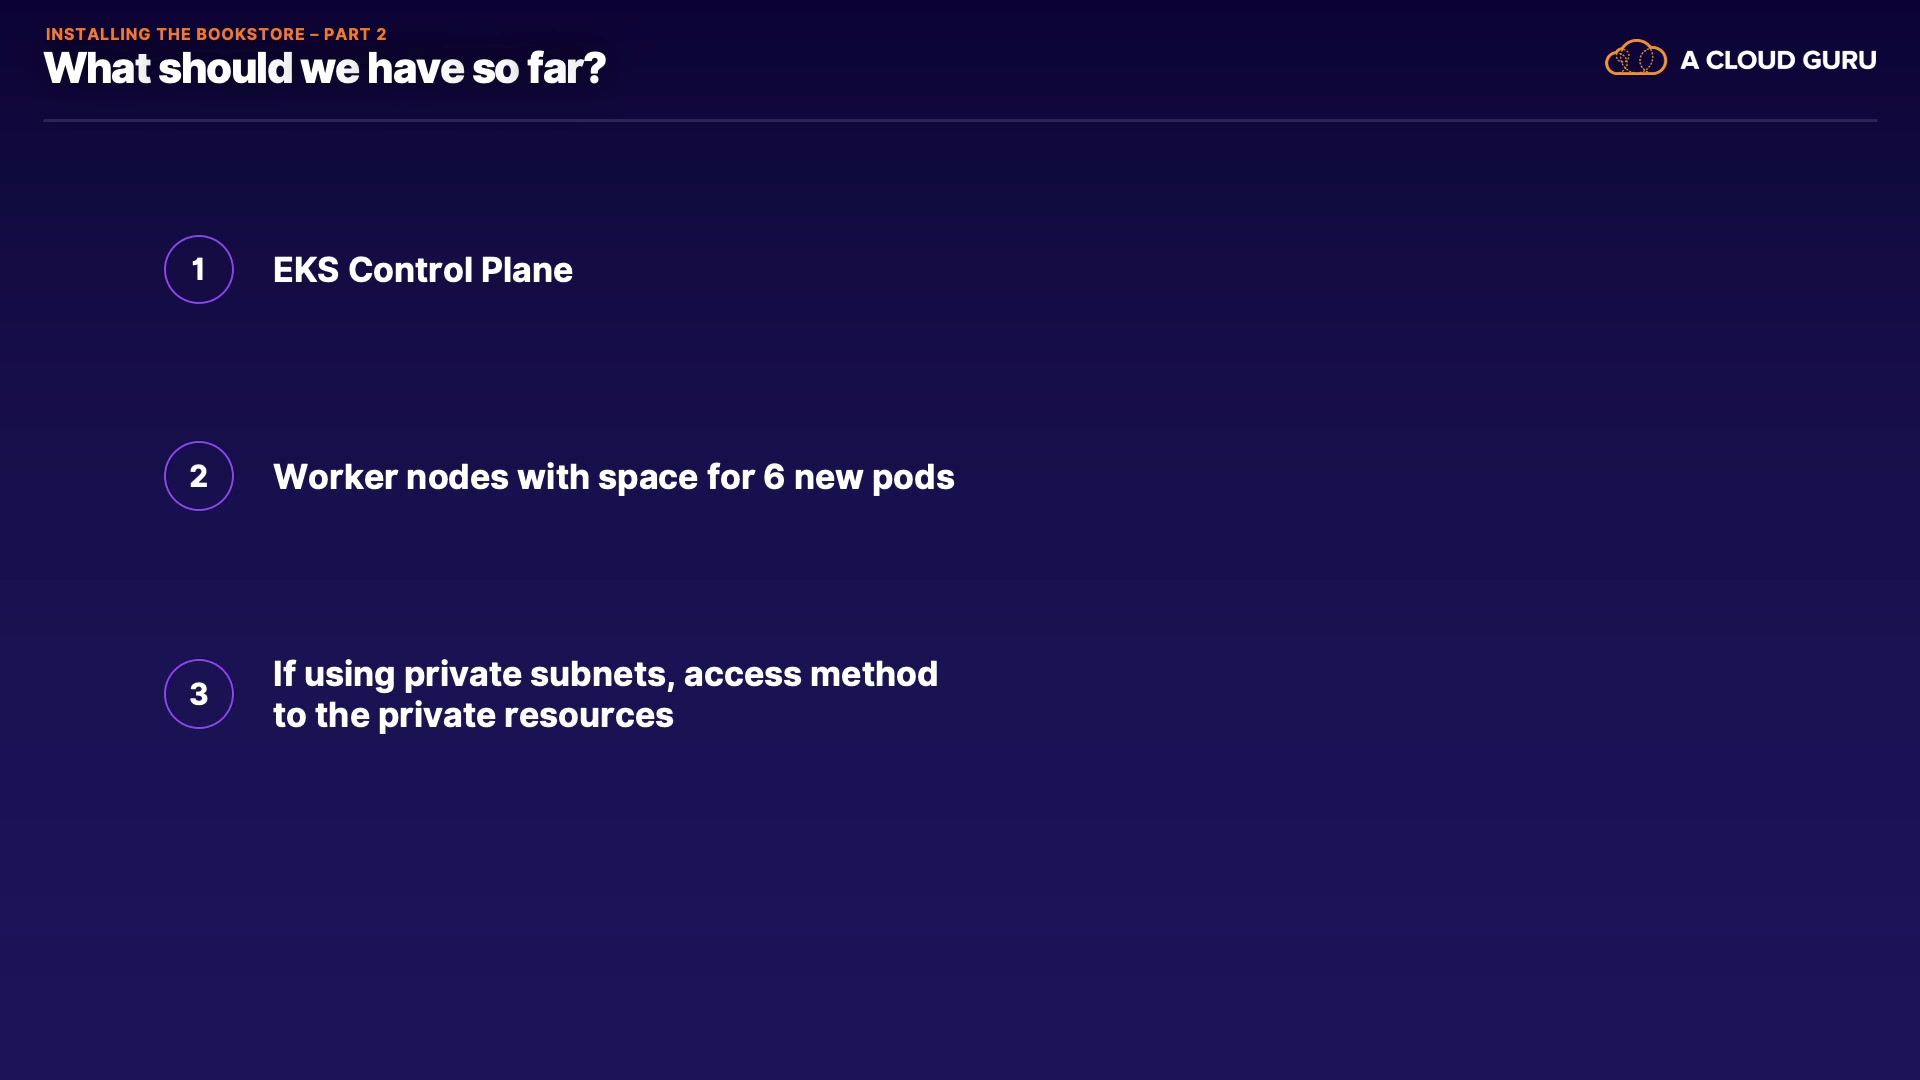The image size is (1920, 1080).
Task: Click the word "pods" in second item
Action: pyautogui.click(x=913, y=477)
